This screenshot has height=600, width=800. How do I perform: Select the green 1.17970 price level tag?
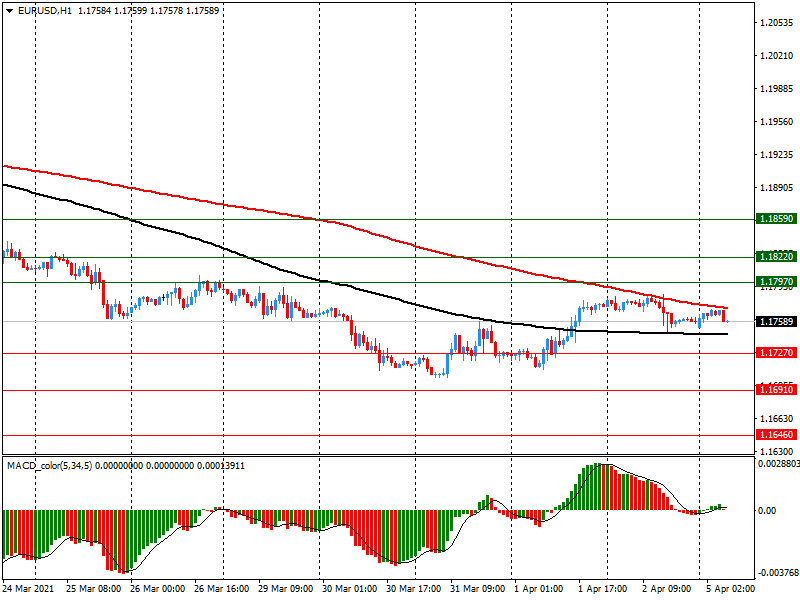(776, 283)
